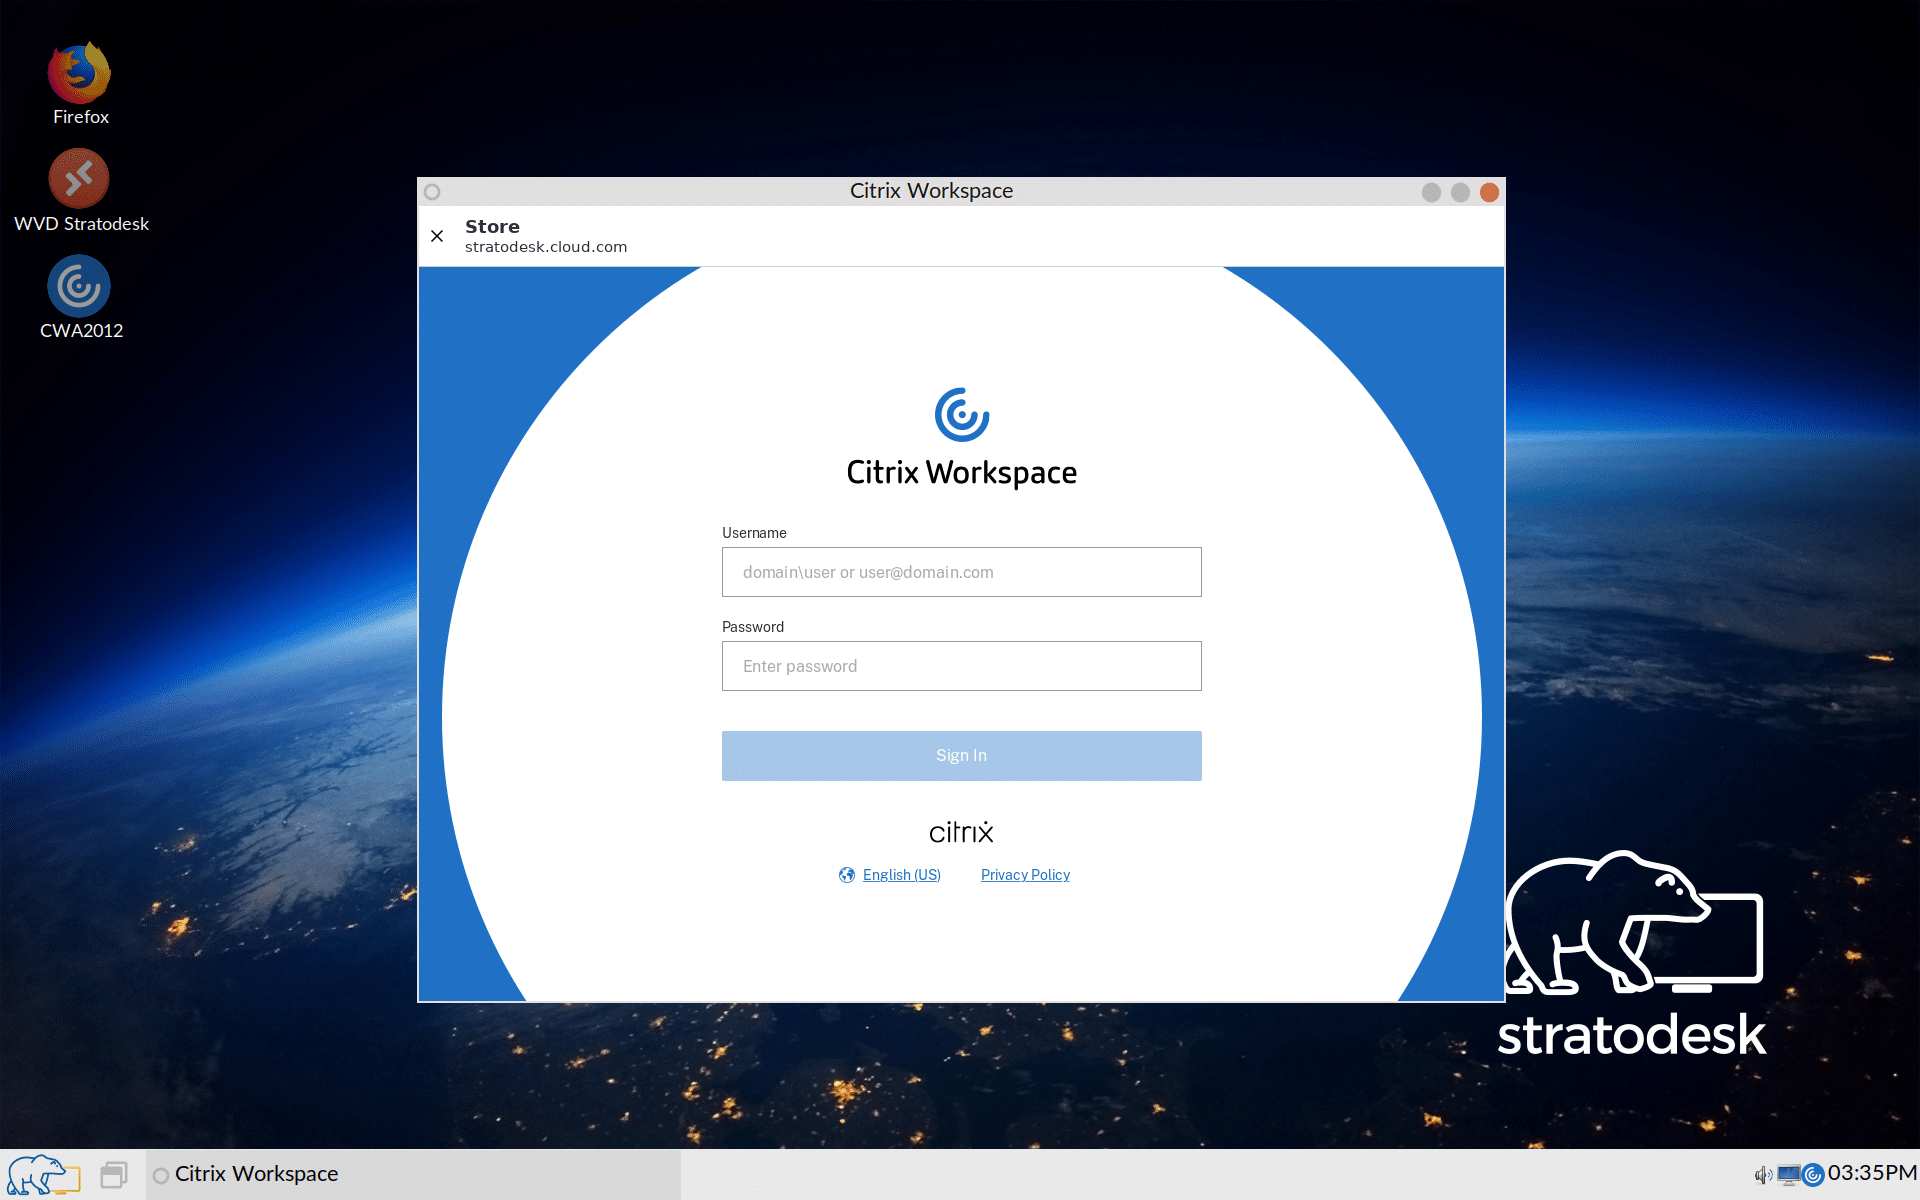Viewport: 1920px width, 1200px height.
Task: Close the Citrix Workspace window with the orange button
Action: point(1489,192)
